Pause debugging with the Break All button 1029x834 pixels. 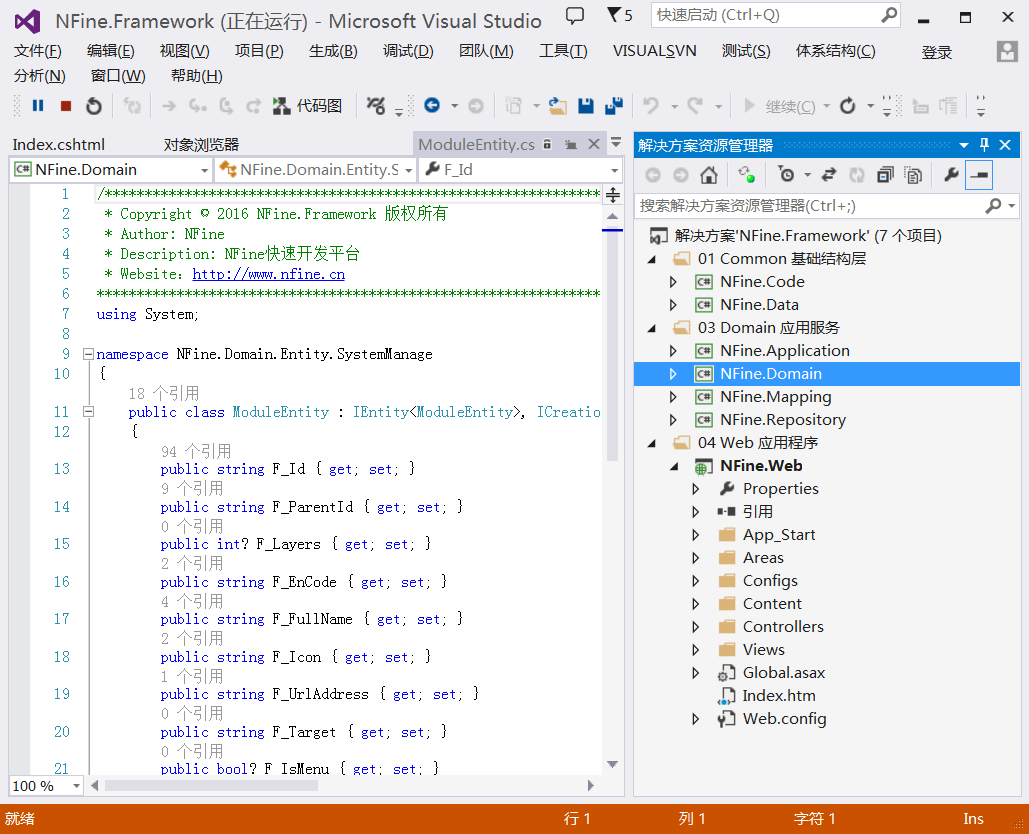(x=38, y=106)
